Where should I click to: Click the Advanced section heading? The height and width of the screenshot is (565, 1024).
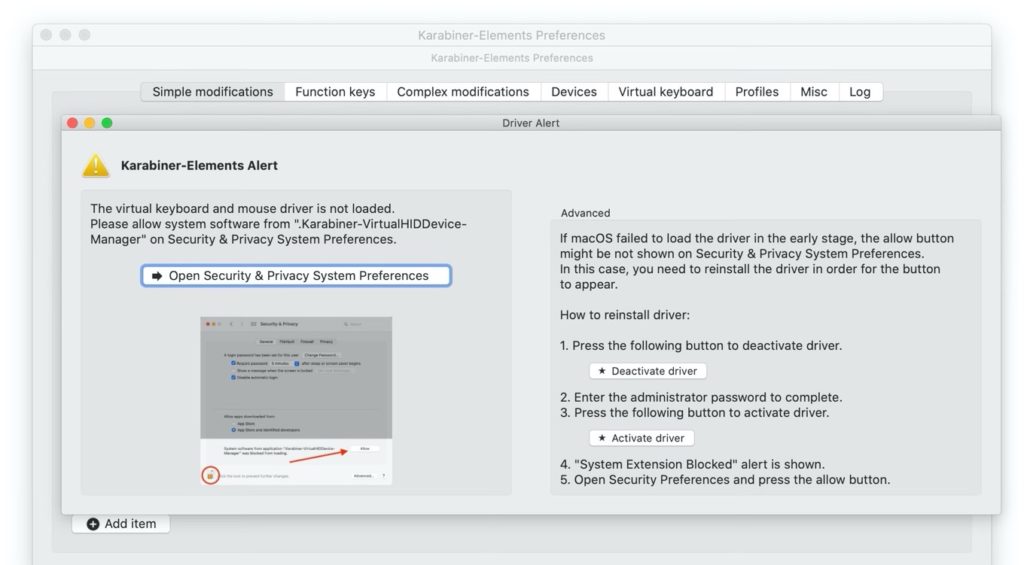[x=585, y=213]
